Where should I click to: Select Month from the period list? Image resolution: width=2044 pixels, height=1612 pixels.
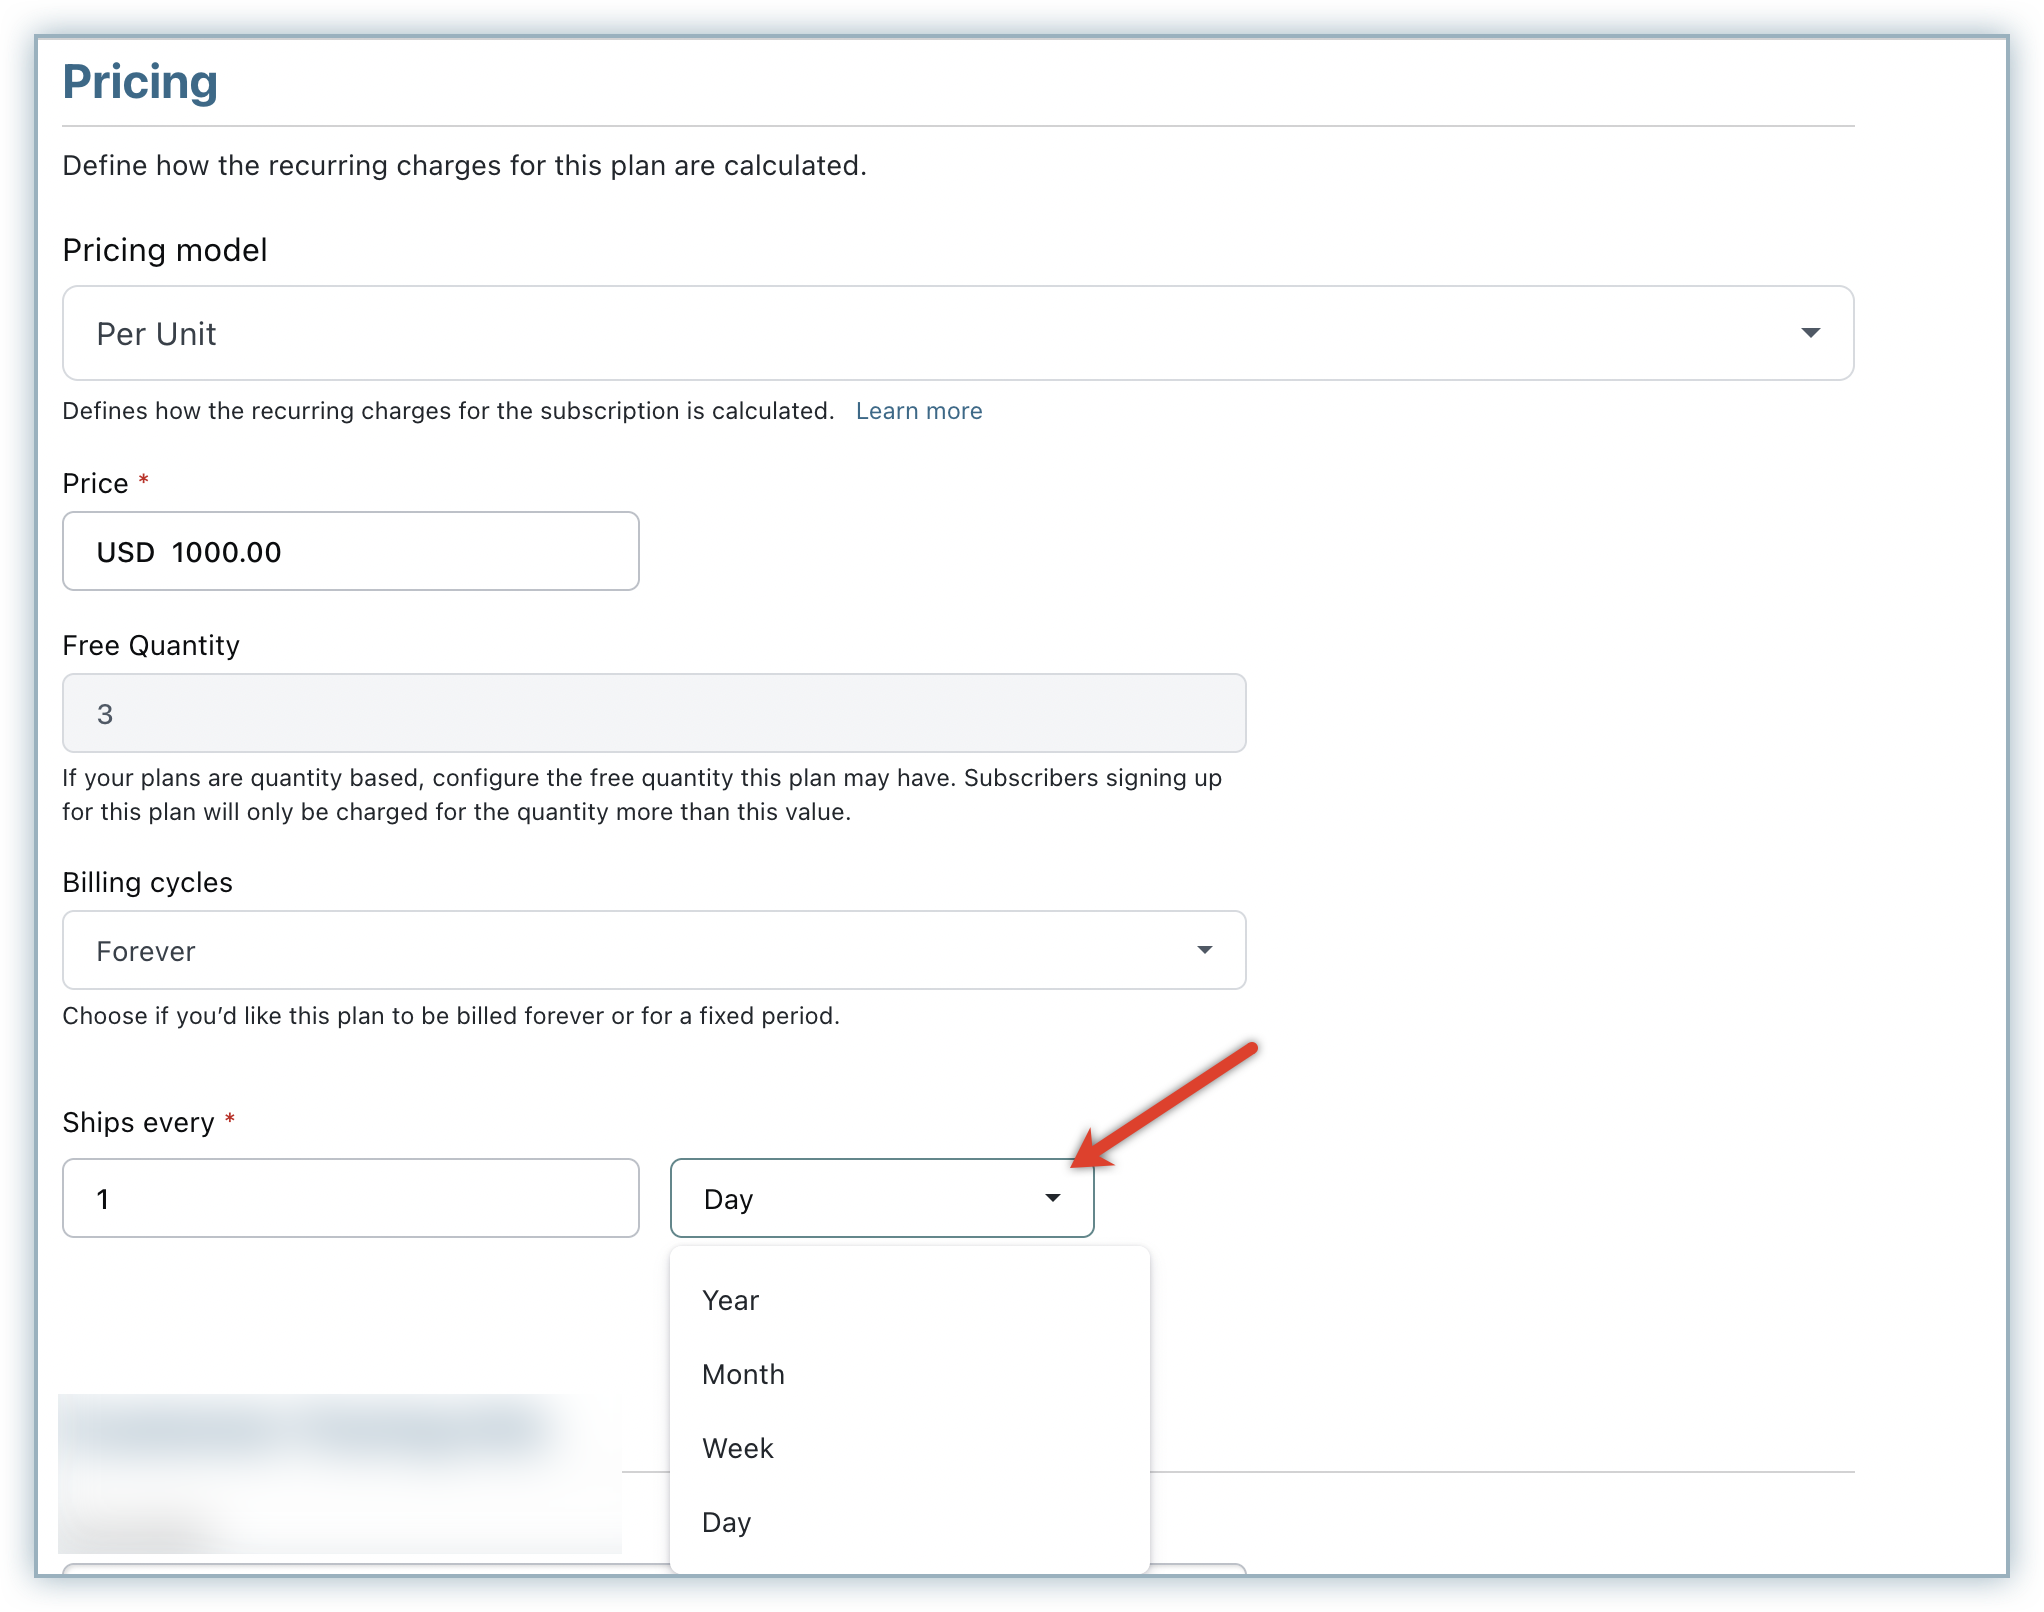(x=743, y=1374)
